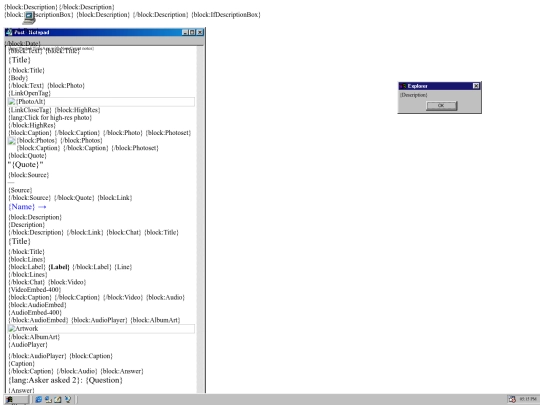Click the {block:Source} line

click(x=29, y=175)
